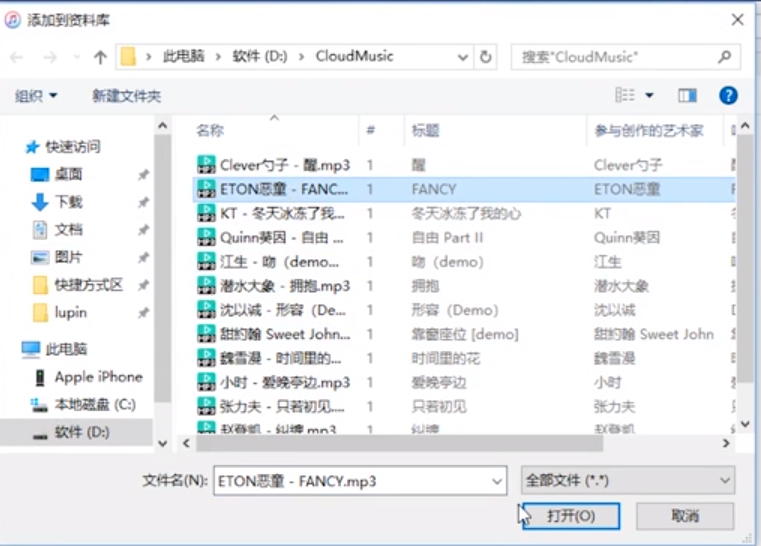Select file 甜约翰 Sweet John
Image resolution: width=761 pixels, height=546 pixels.
click(x=285, y=334)
